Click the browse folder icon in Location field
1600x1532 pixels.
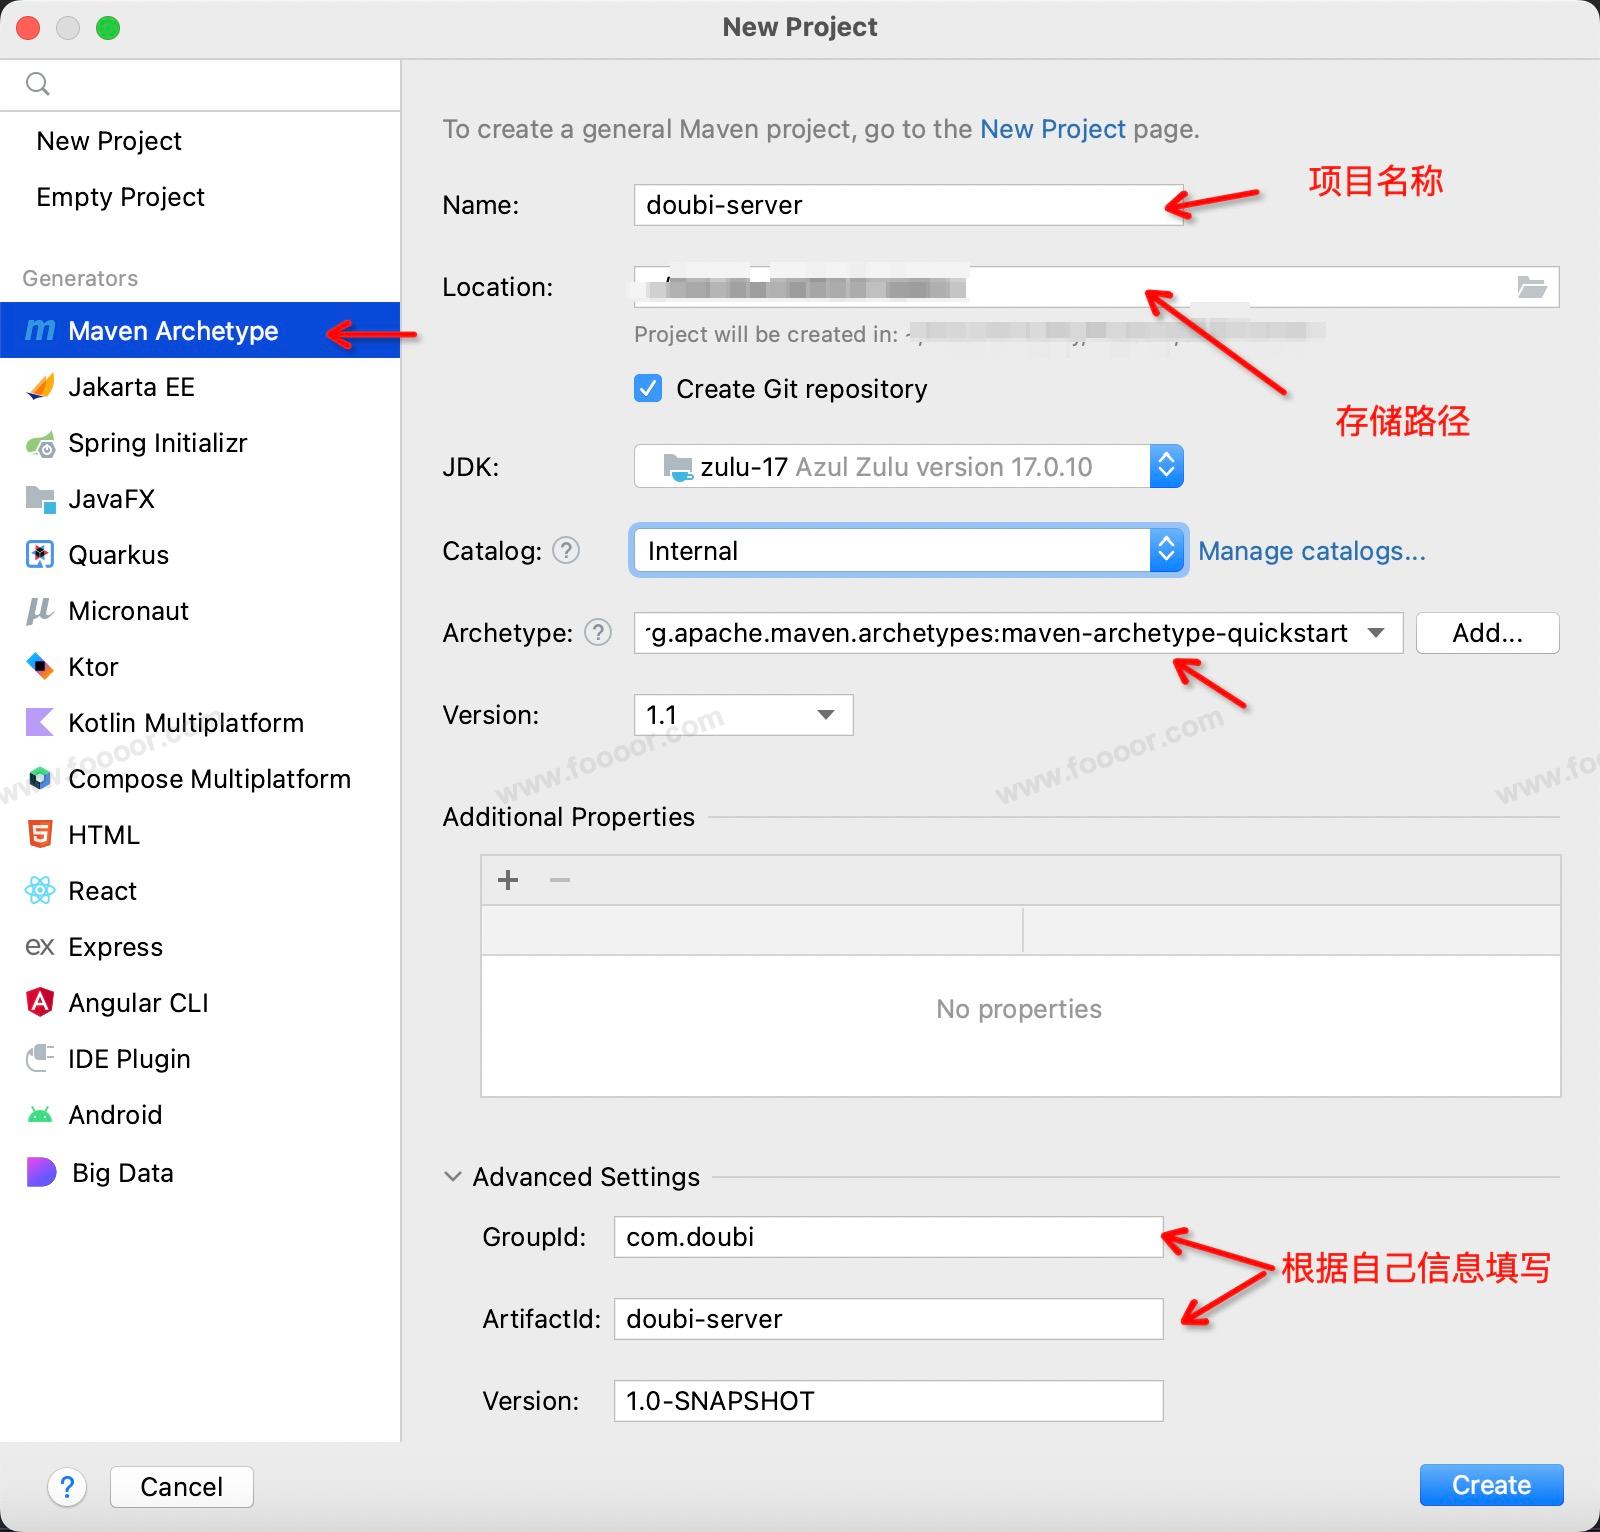1531,288
